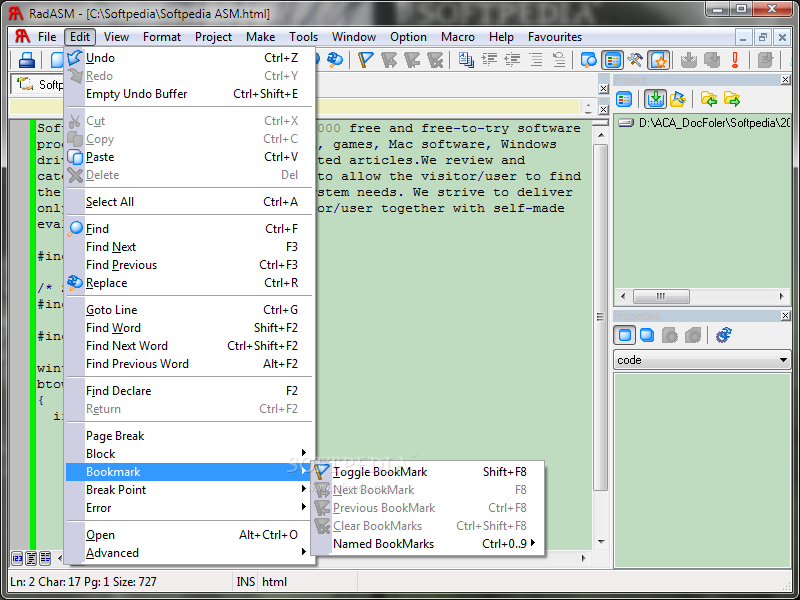Image resolution: width=800 pixels, height=600 pixels.
Task: Open the Format menu
Action: click(x=162, y=37)
